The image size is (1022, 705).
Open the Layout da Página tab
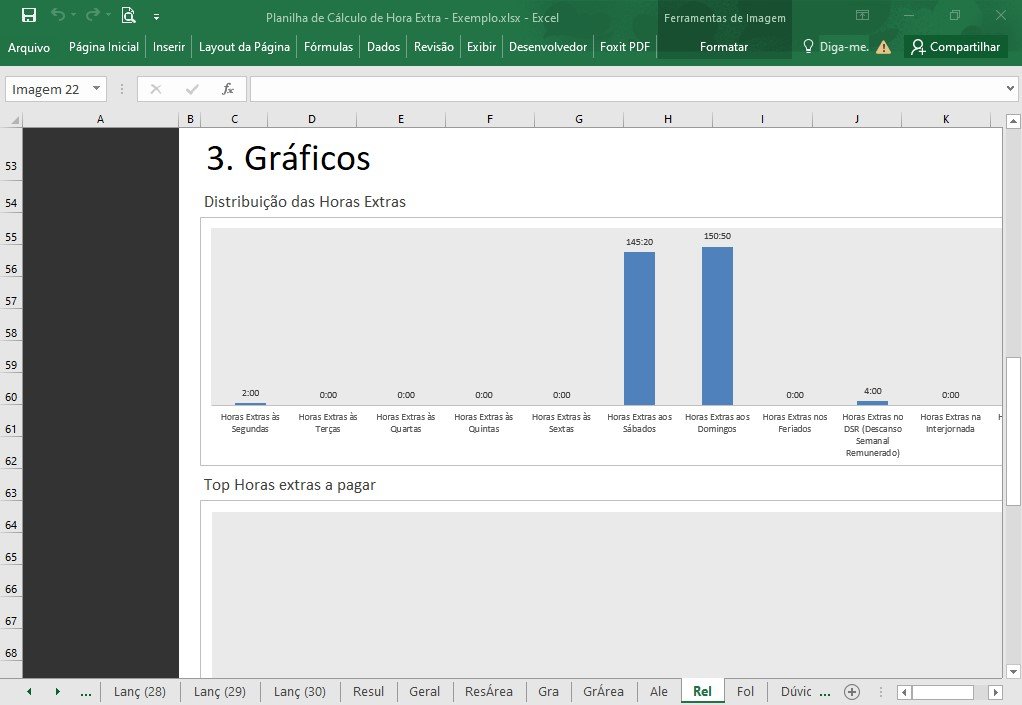click(x=244, y=47)
